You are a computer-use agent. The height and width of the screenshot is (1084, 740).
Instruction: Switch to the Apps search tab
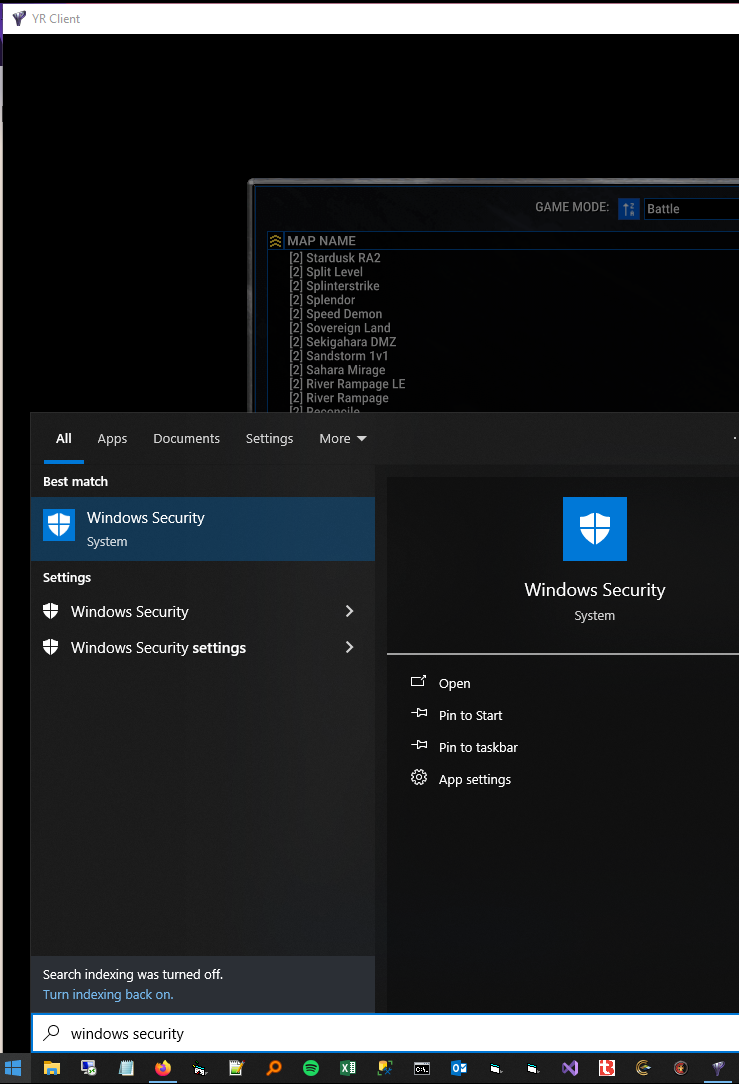(112, 438)
